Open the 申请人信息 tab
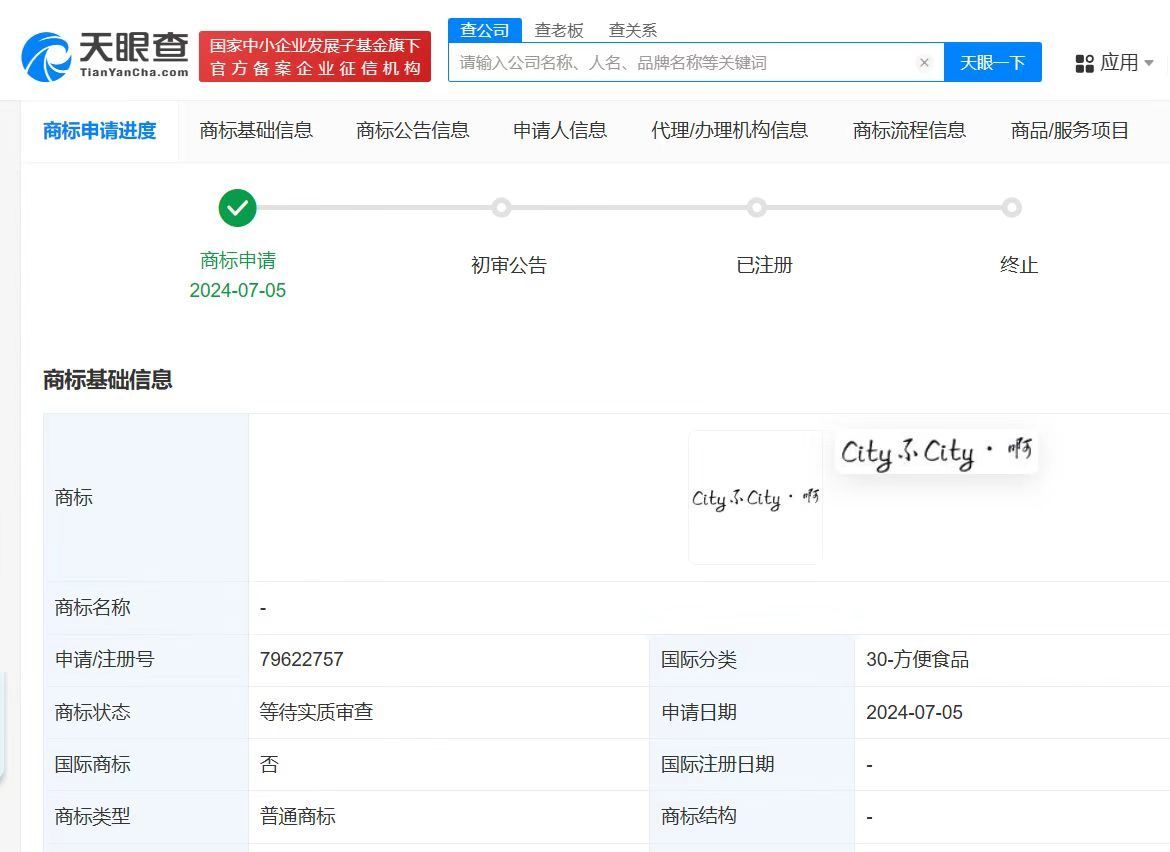This screenshot has width=1170, height=852. pos(559,130)
